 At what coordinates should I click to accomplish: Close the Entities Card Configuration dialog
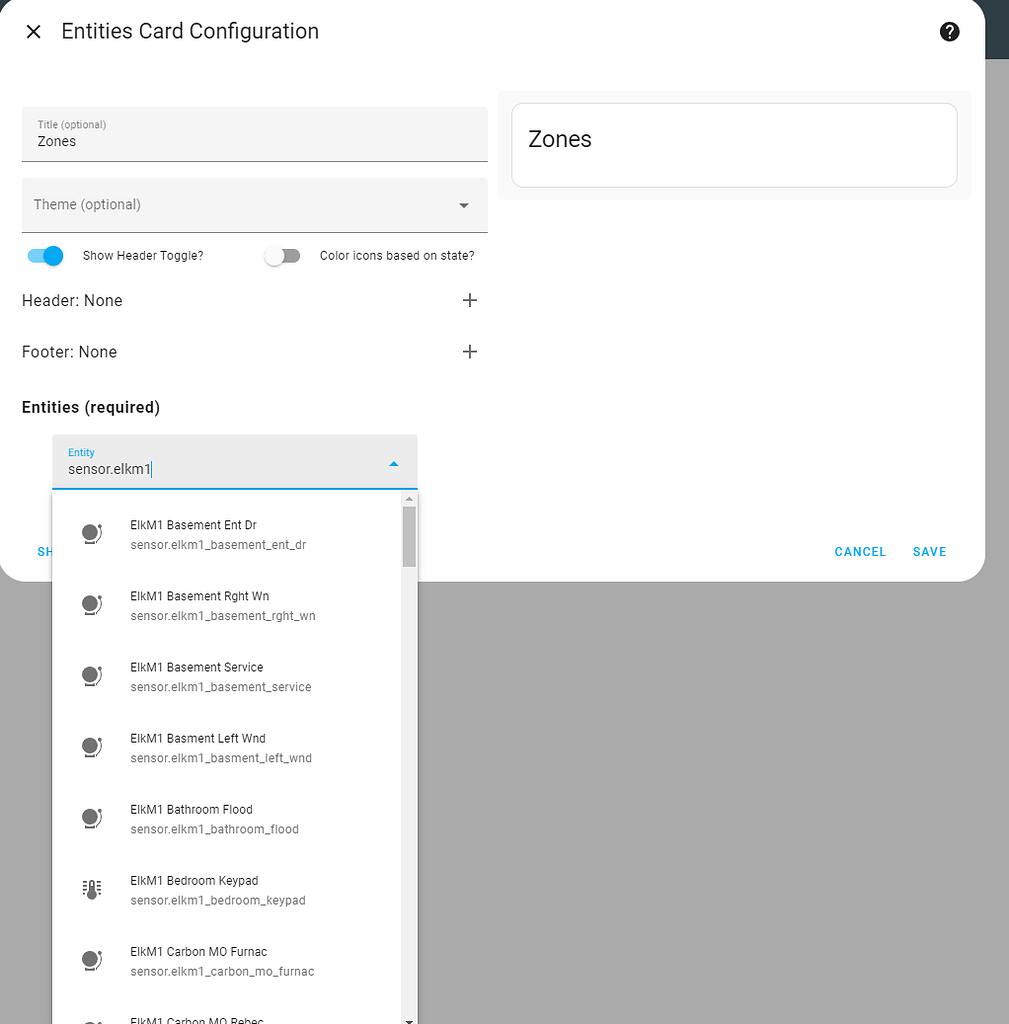34,32
